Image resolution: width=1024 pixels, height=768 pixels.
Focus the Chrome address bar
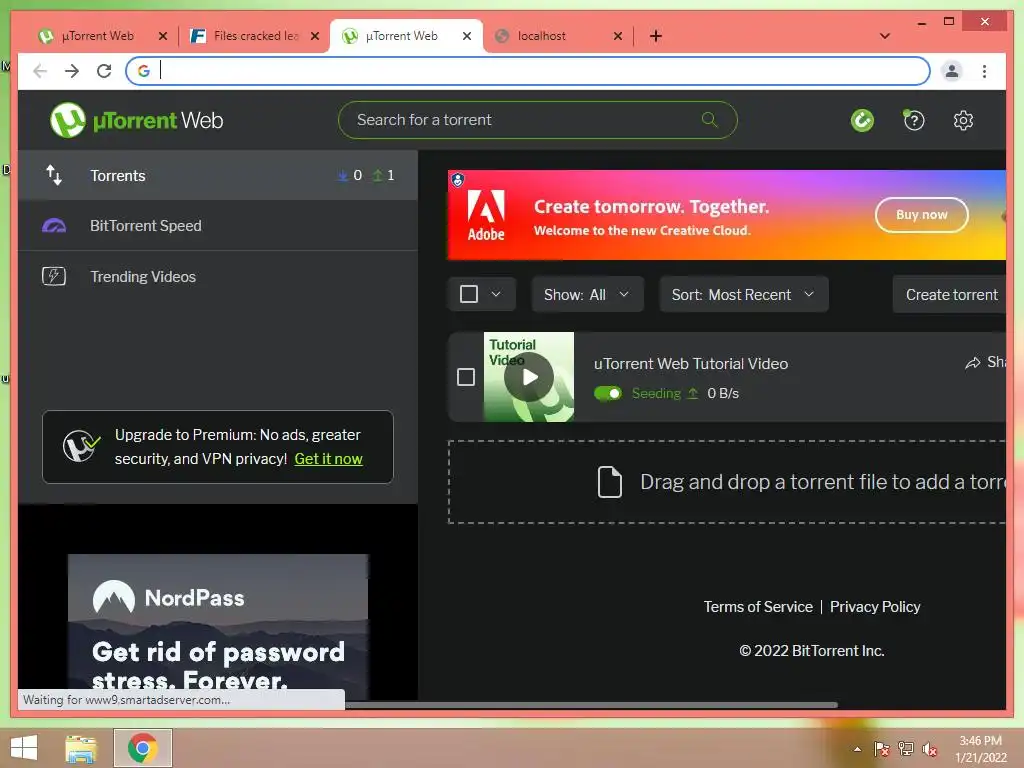pos(528,71)
